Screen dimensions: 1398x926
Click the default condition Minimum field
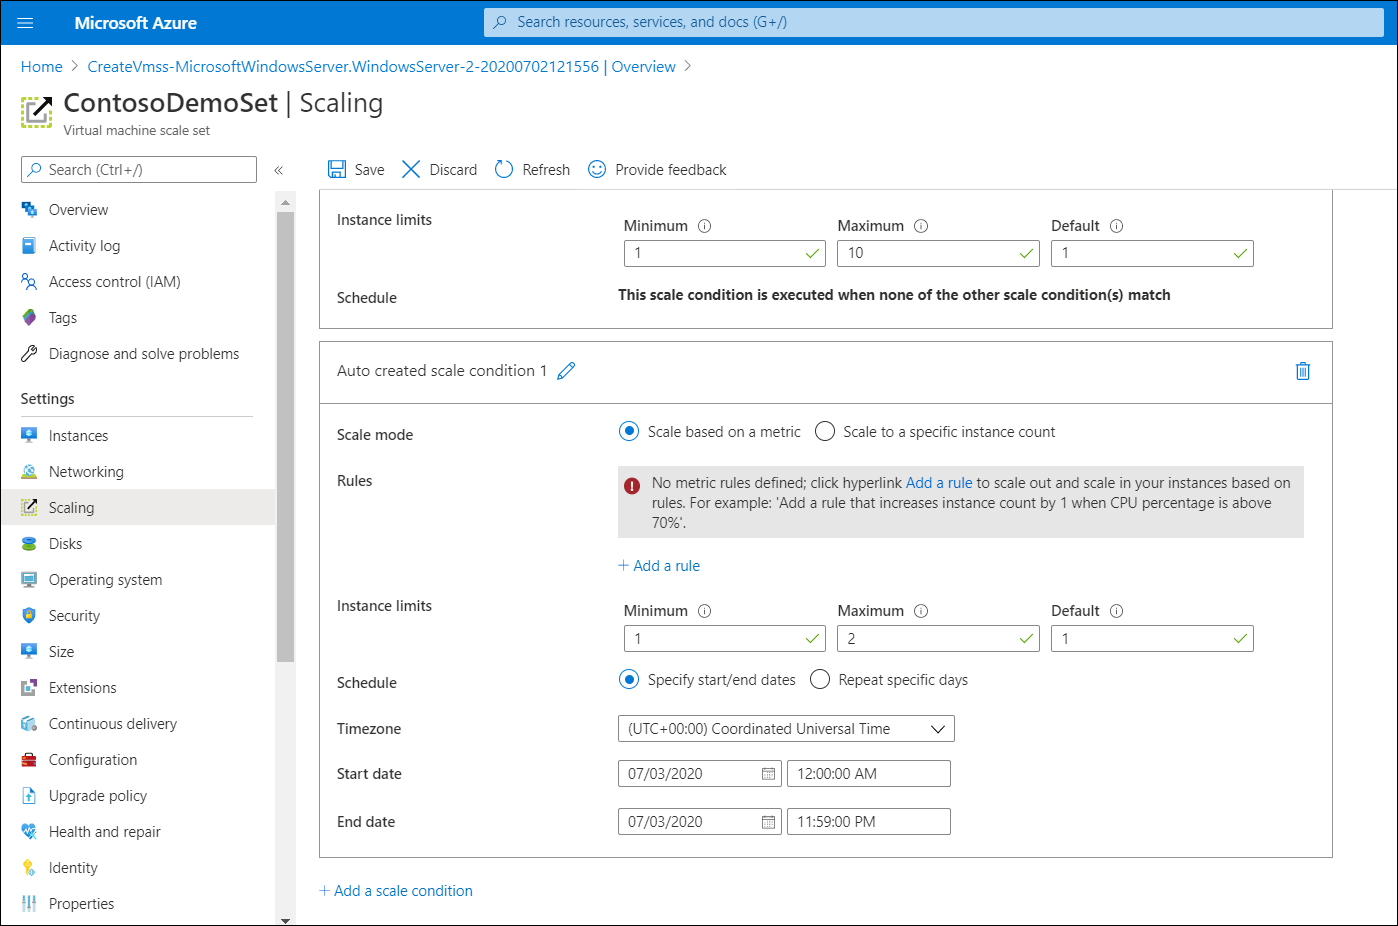pyautogui.click(x=725, y=253)
